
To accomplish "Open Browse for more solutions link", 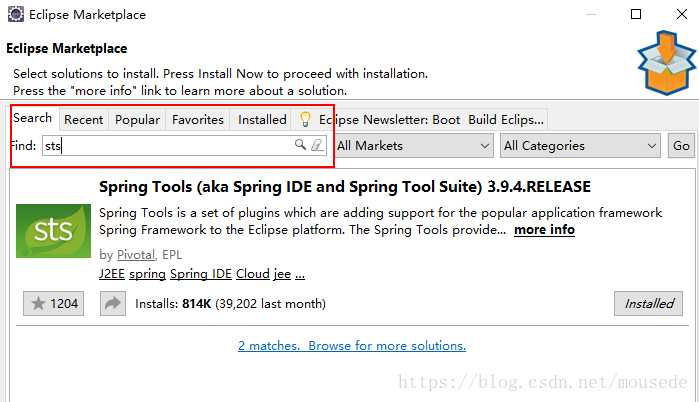I will click(x=352, y=345).
